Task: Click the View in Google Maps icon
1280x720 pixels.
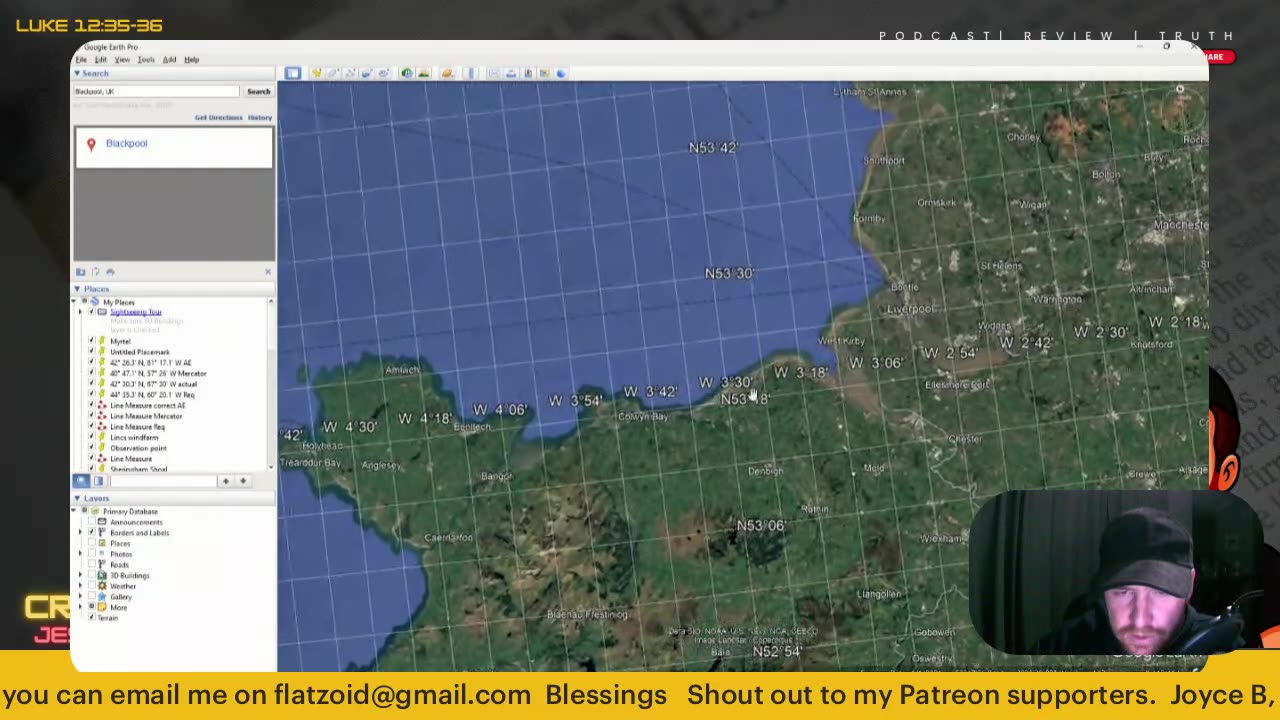Action: 544,73
